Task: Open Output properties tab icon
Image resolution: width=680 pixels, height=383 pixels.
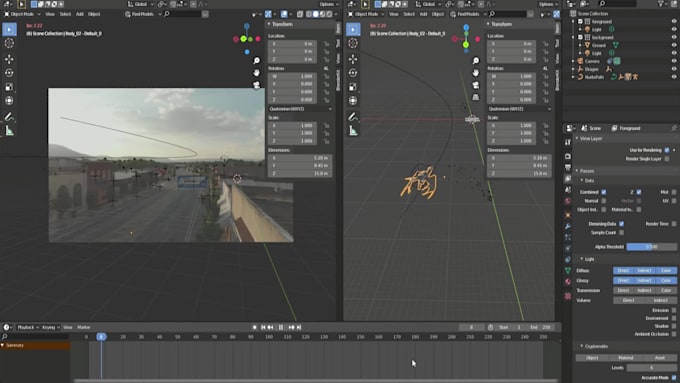Action: [x=568, y=167]
